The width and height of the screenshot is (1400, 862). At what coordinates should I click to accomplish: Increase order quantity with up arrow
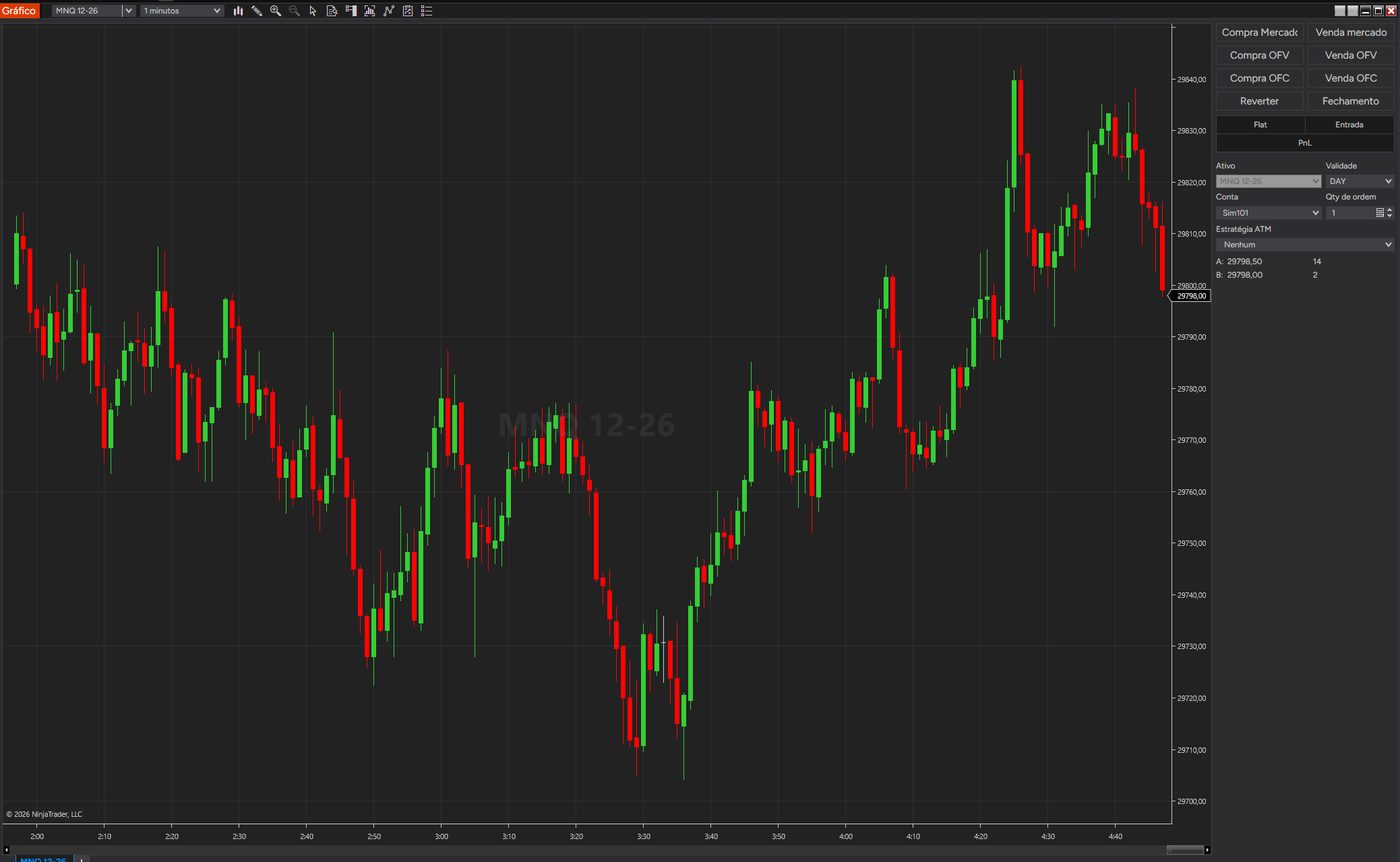coord(1390,210)
